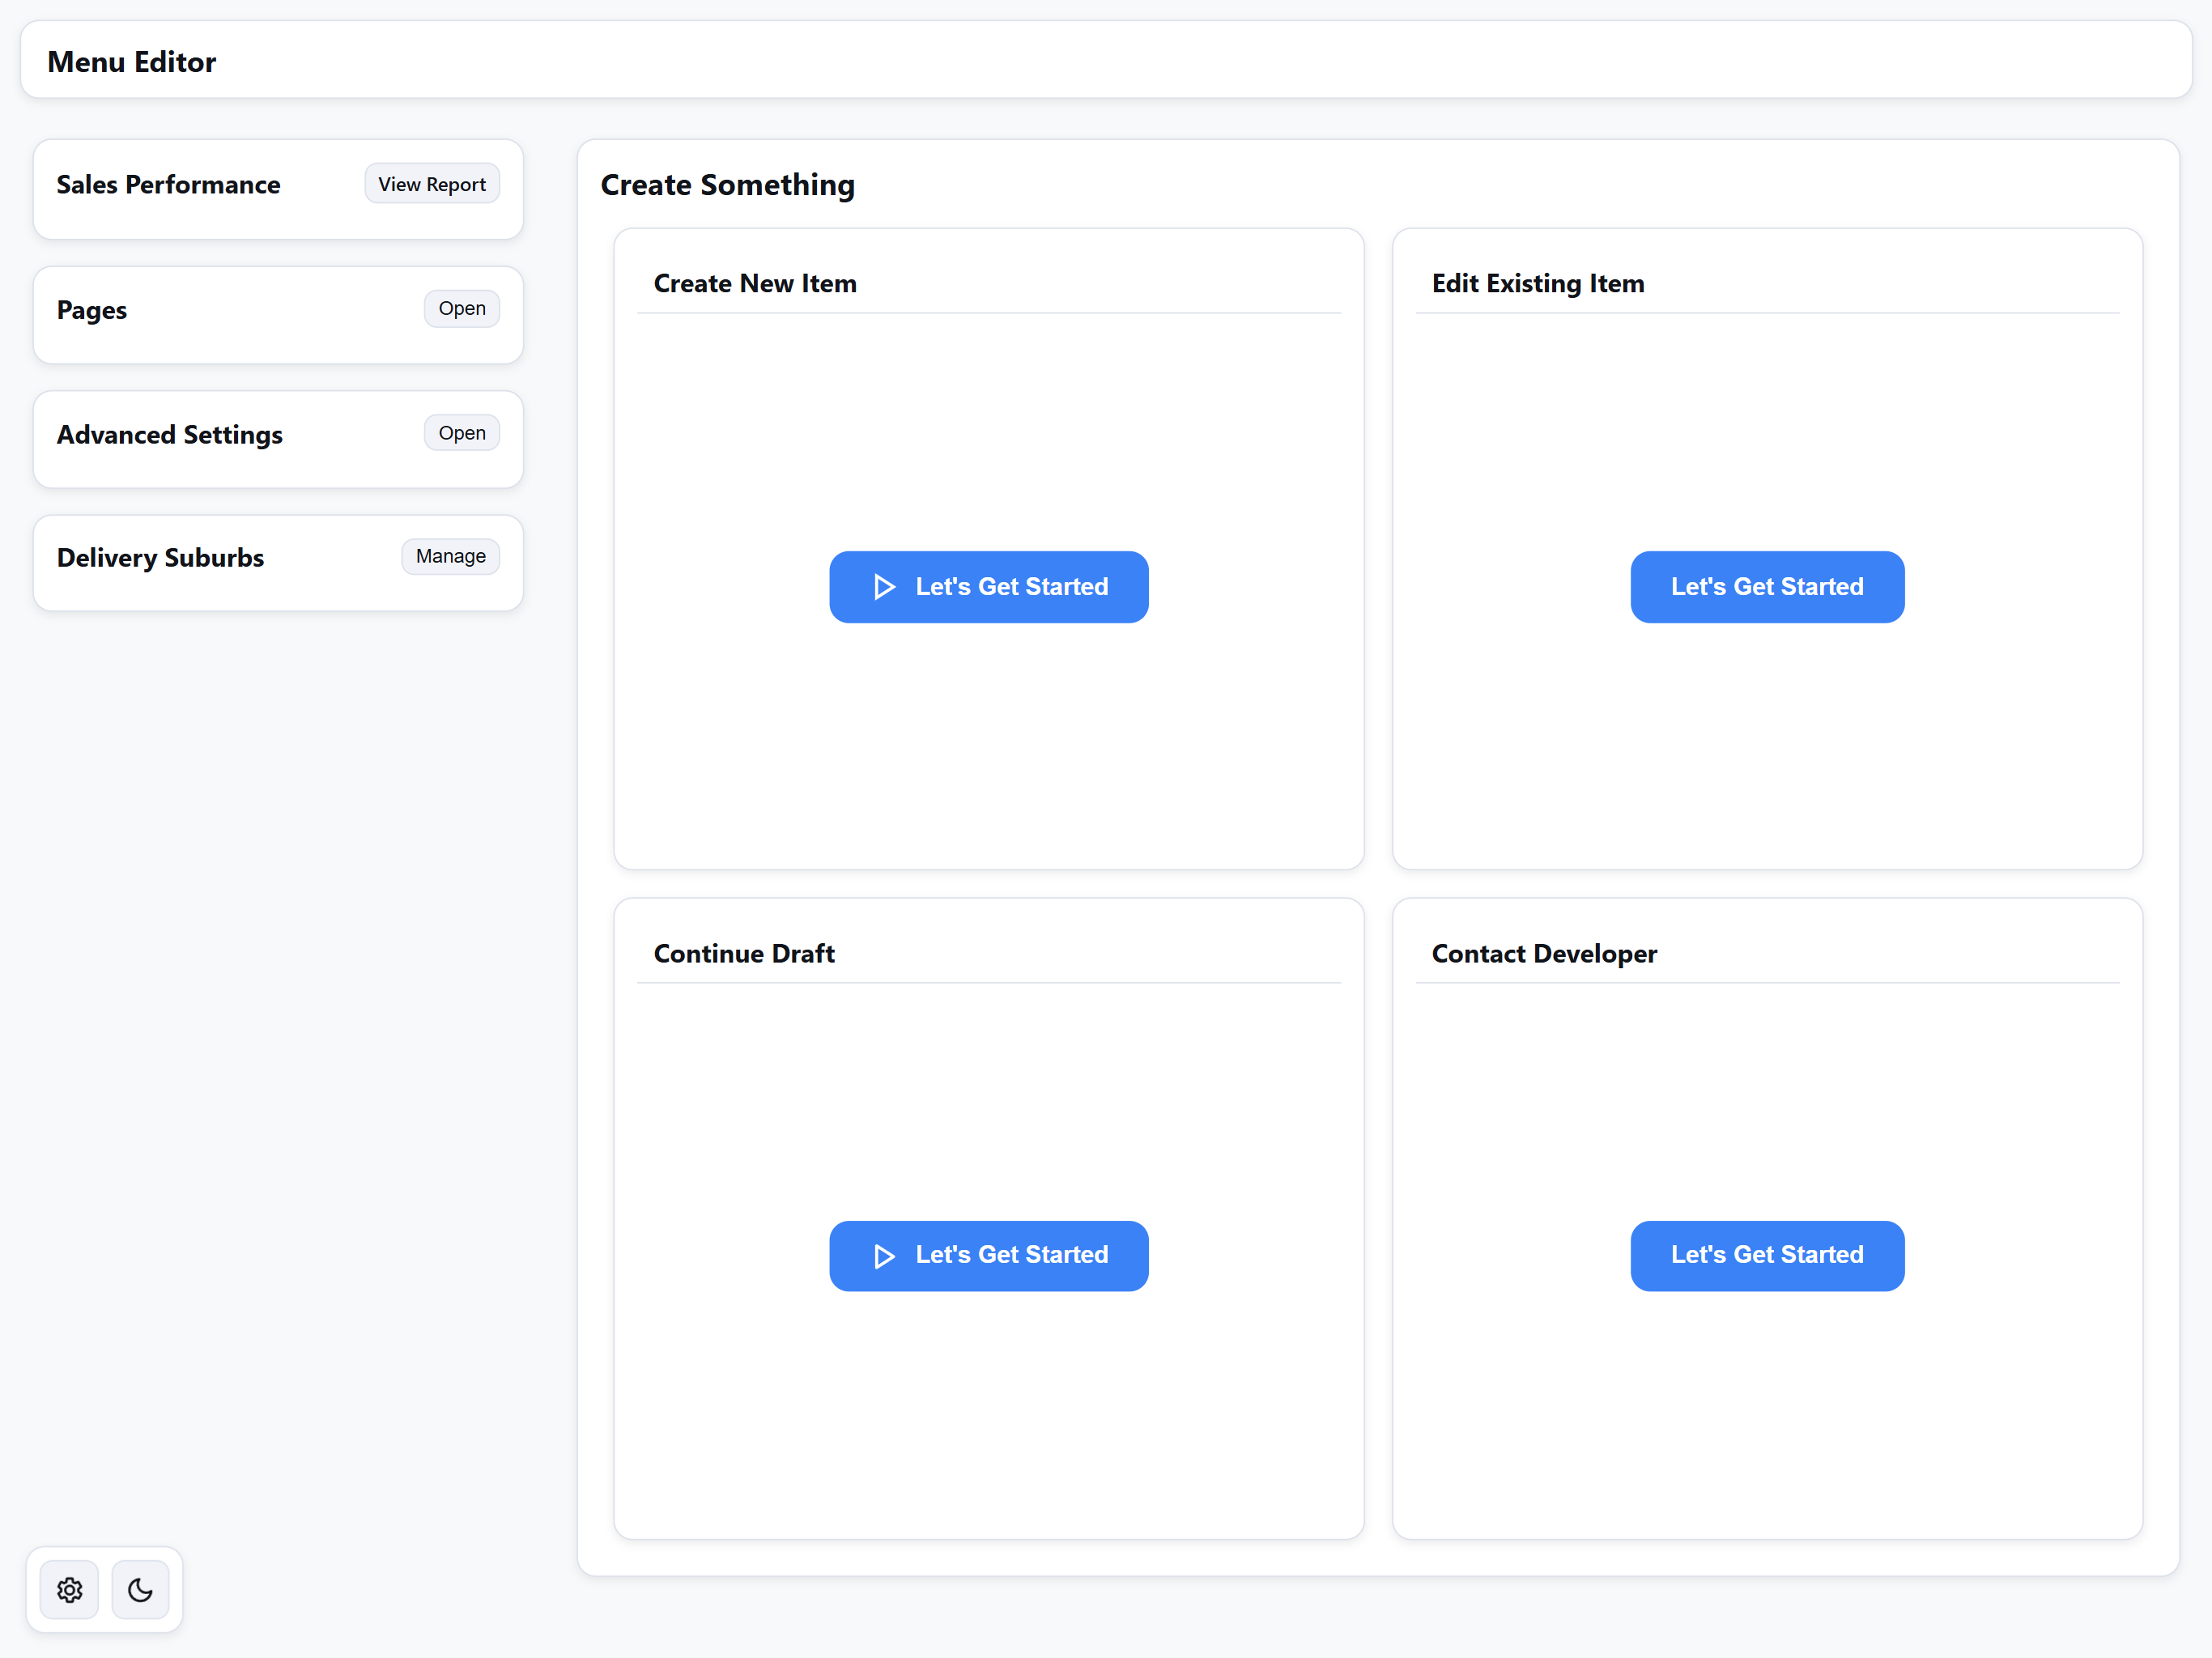
Task: Click the Delivery Suburbs card label
Action: (x=160, y=558)
